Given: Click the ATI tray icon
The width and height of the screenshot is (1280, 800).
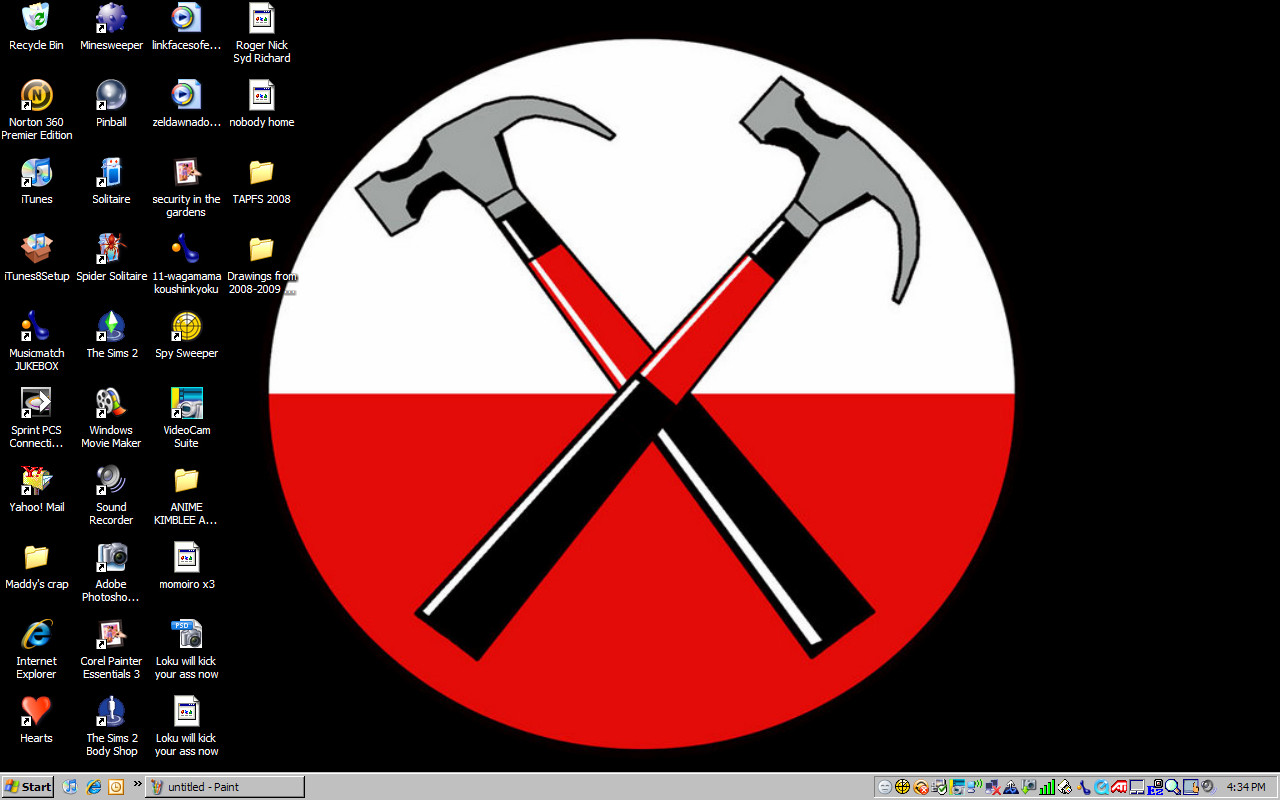Looking at the screenshot, I should pos(1118,787).
